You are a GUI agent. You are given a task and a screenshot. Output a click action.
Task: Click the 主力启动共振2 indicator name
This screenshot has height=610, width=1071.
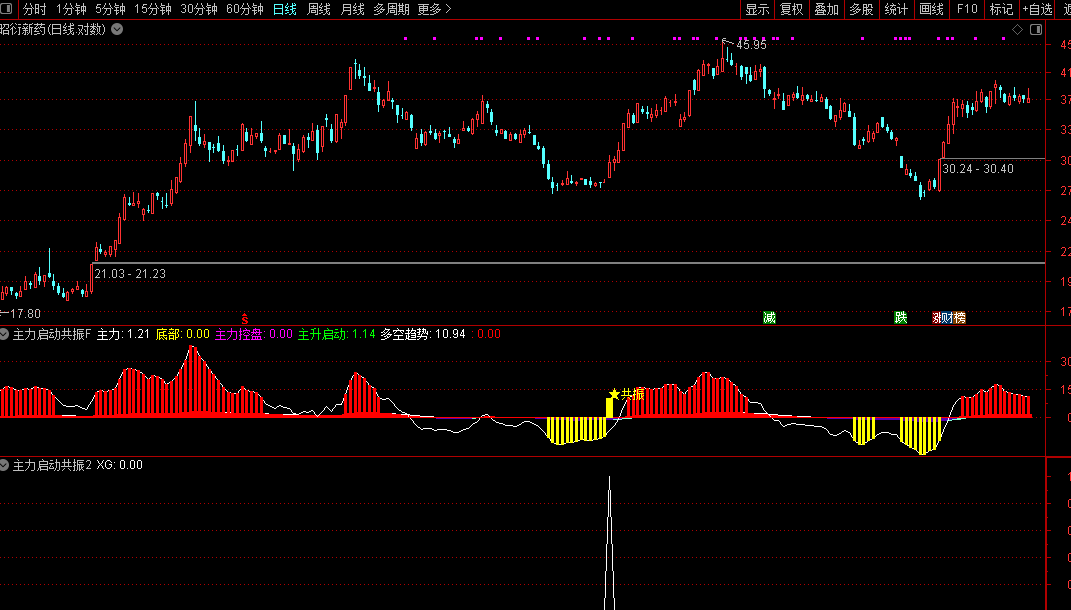[52, 465]
